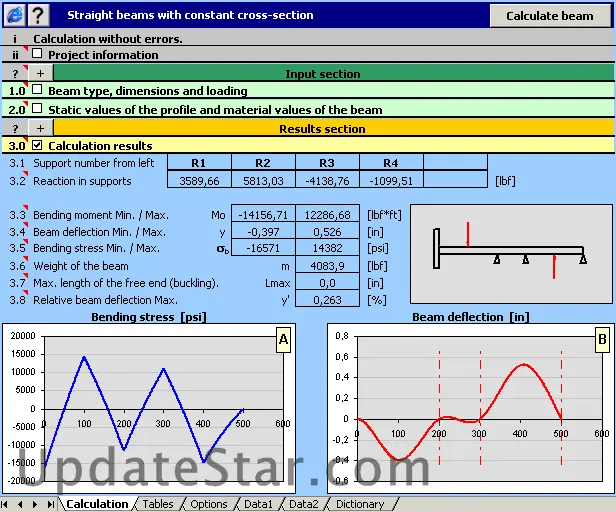Expand the Input section with plus button
Image resolution: width=616 pixels, height=512 pixels.
click(40, 73)
